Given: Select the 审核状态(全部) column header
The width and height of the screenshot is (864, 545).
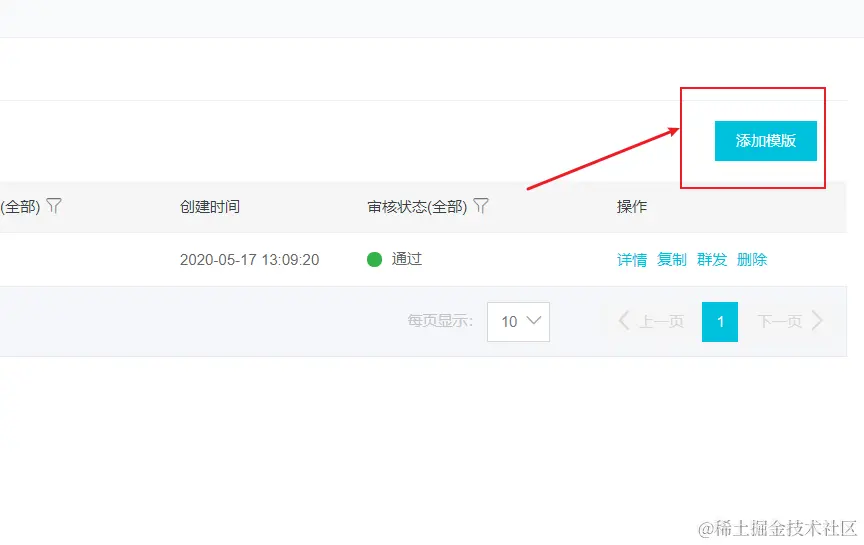Looking at the screenshot, I should [417, 207].
